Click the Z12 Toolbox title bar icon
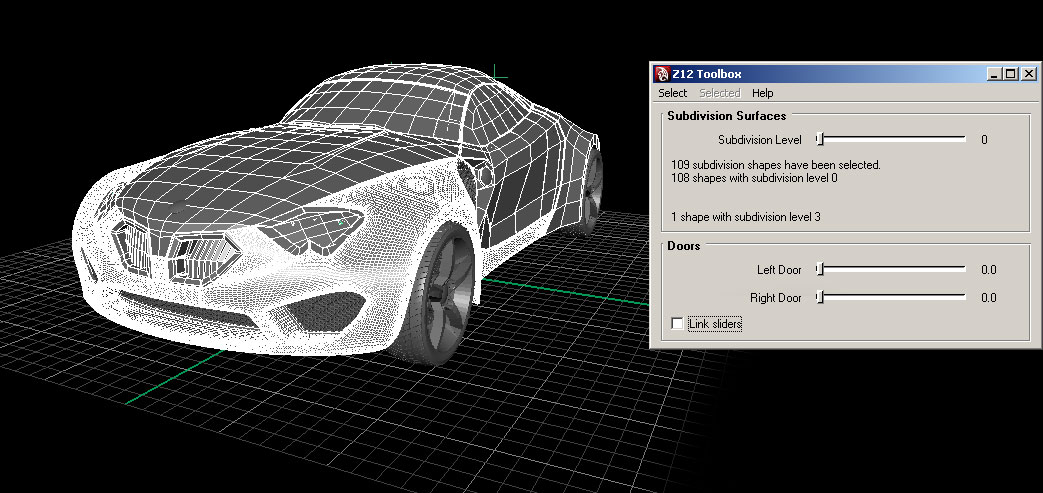1043x493 pixels. click(661, 74)
